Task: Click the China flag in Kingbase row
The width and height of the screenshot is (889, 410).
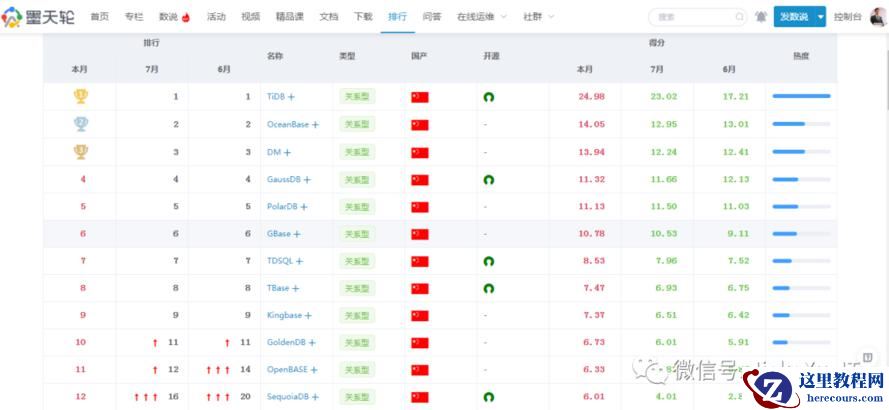Action: coord(420,316)
